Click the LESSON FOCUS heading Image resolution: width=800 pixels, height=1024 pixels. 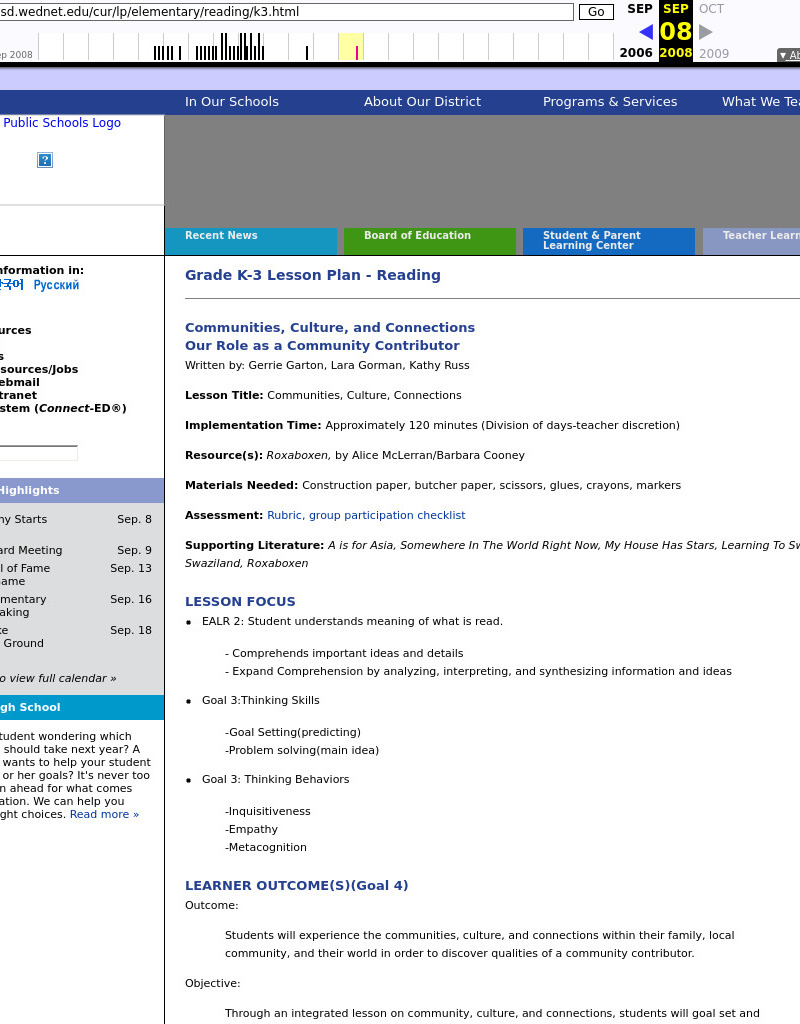coord(240,601)
